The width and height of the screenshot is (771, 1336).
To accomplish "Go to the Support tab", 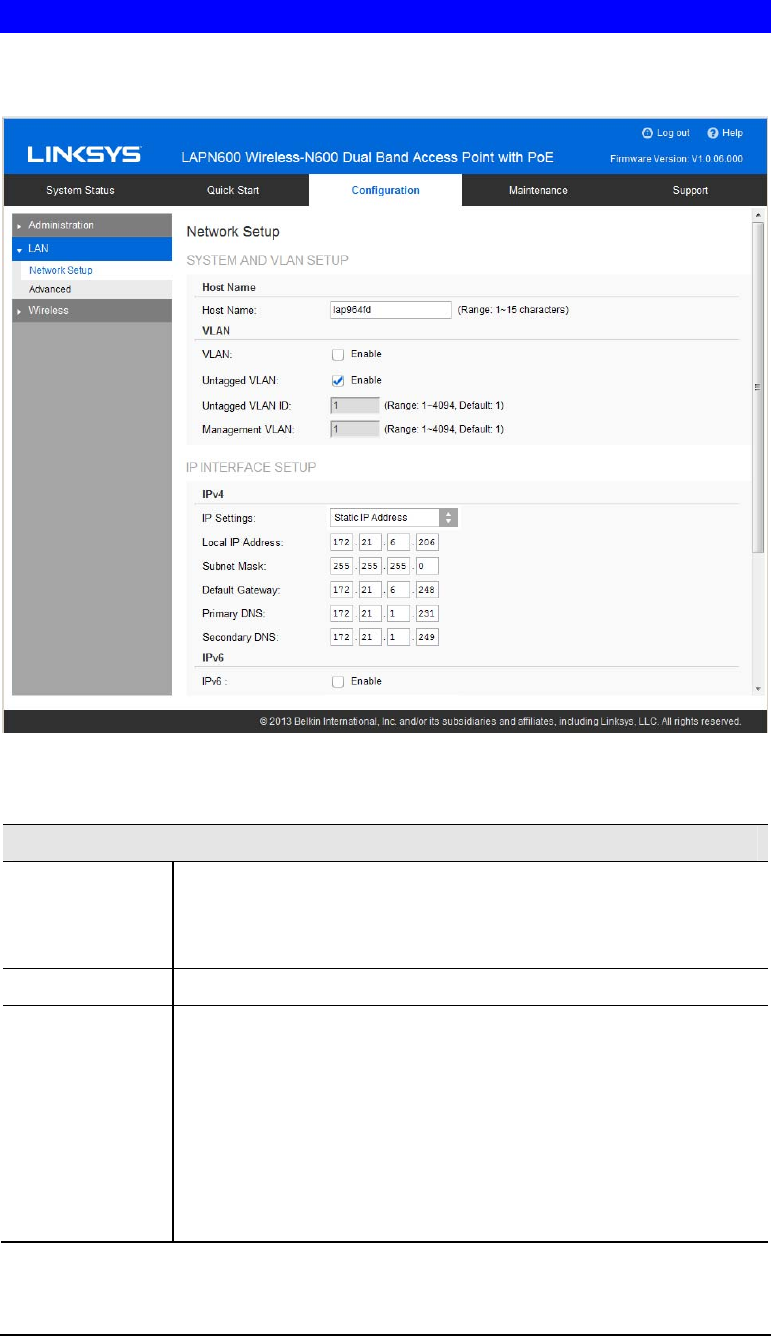I will click(x=690, y=190).
